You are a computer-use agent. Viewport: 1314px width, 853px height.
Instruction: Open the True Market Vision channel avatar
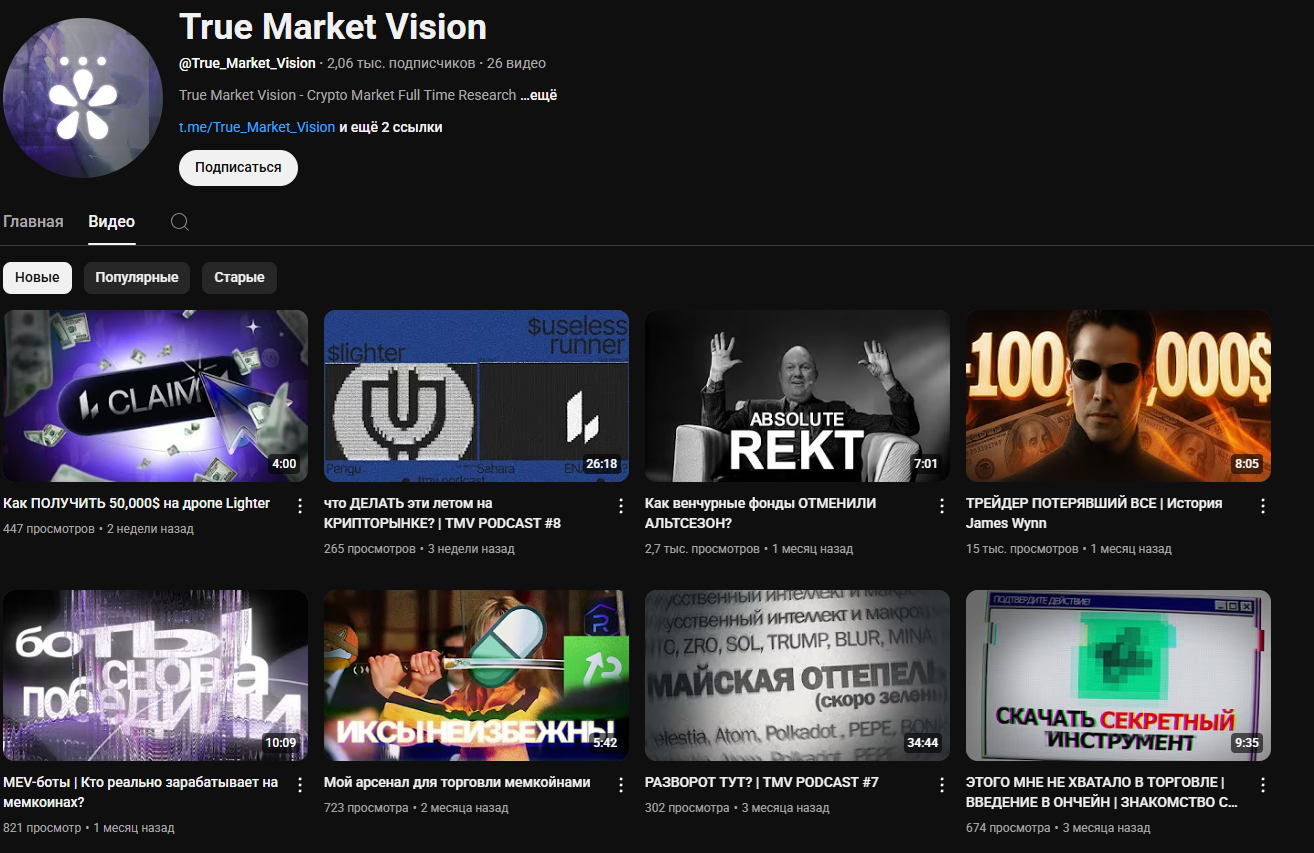point(83,98)
